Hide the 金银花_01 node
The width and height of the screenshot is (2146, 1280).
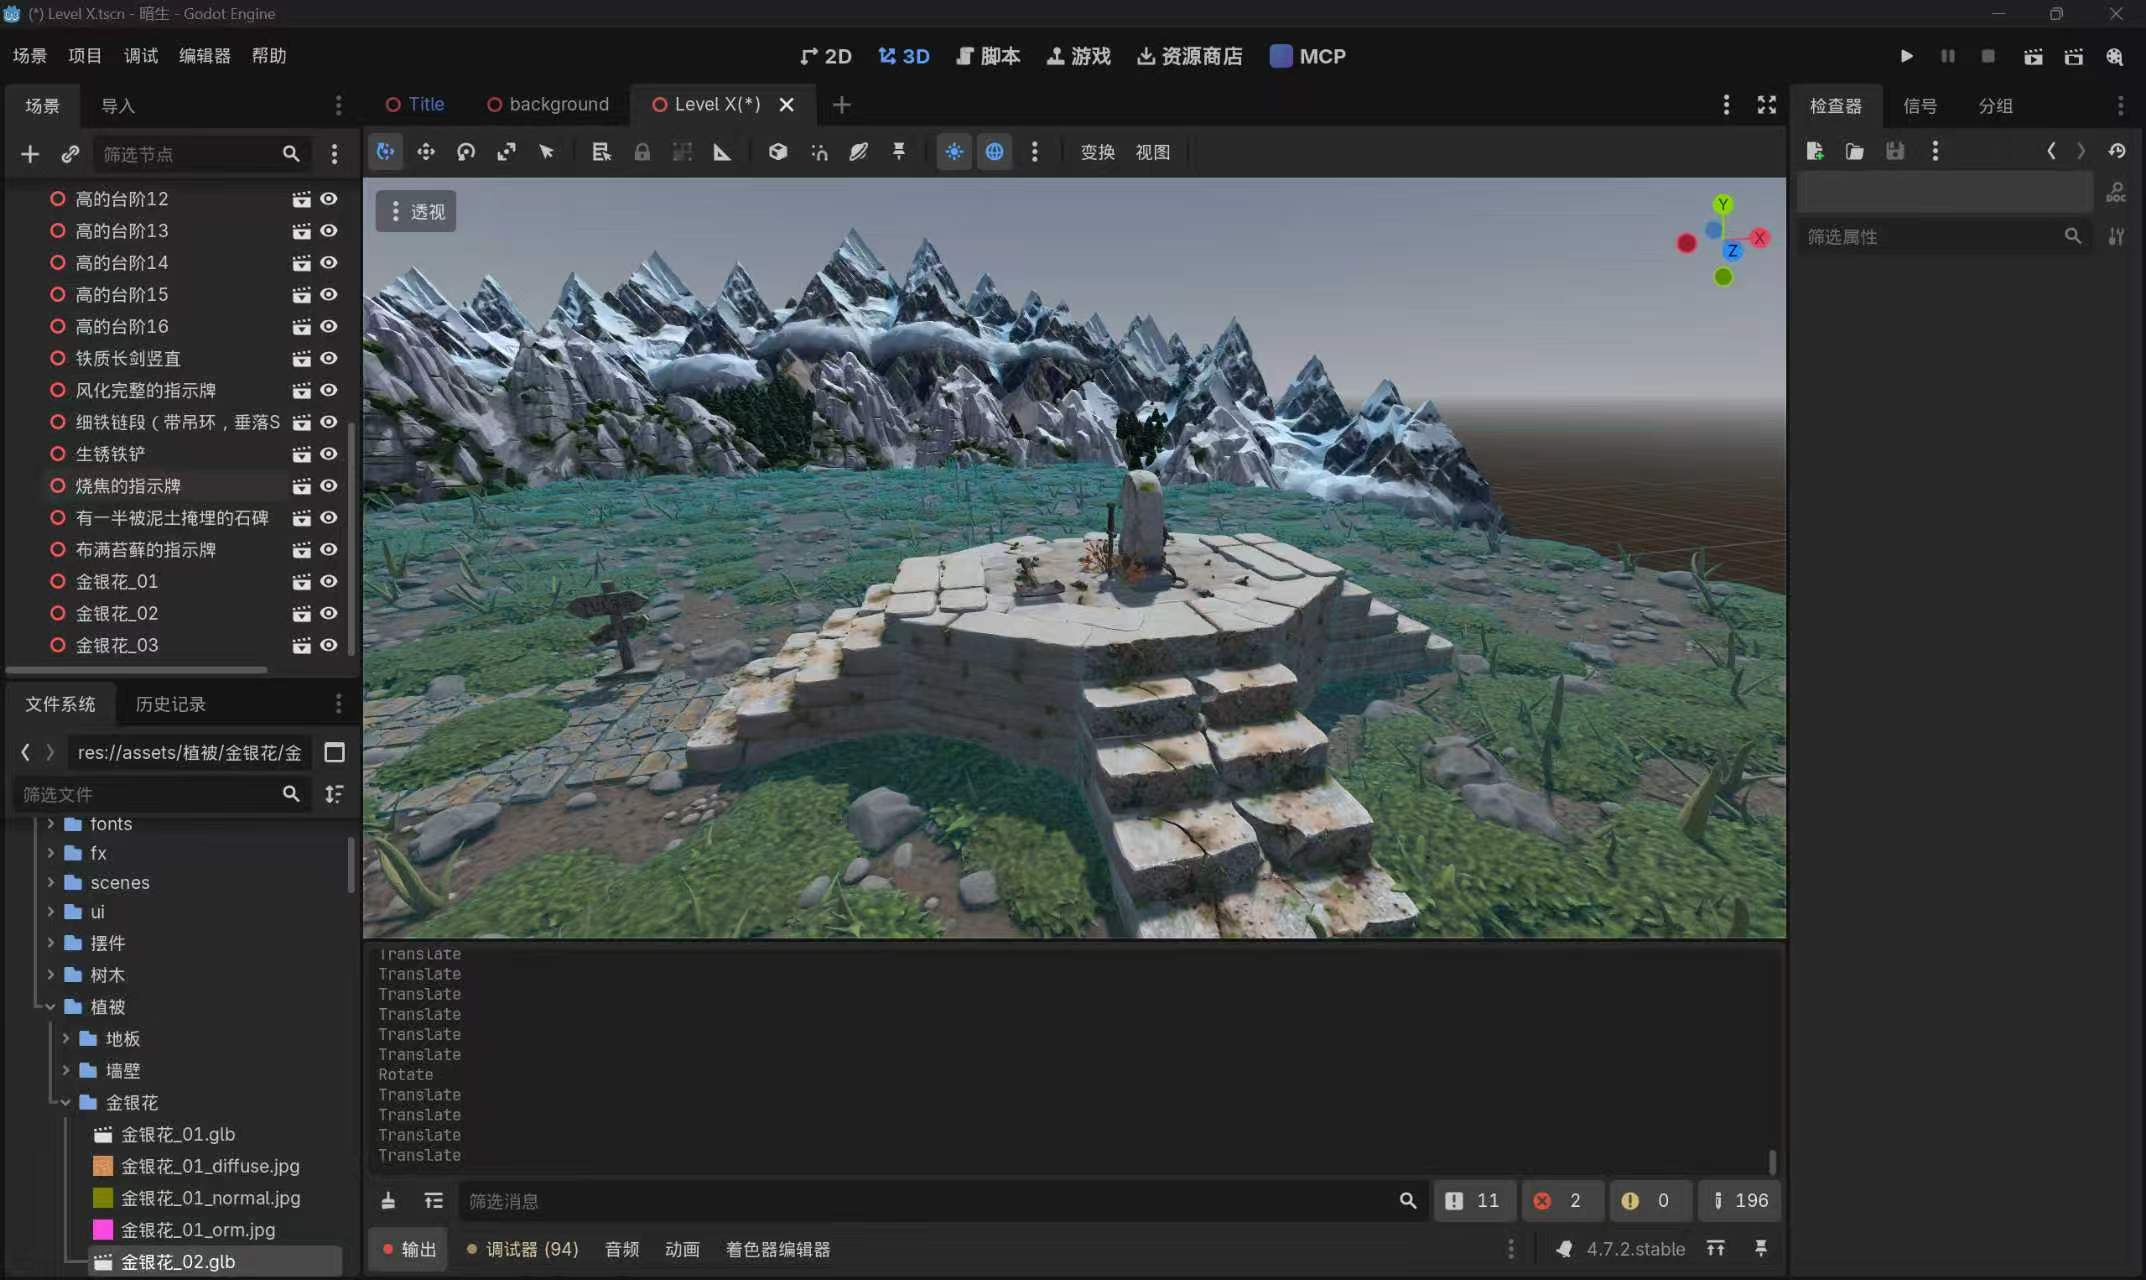[x=328, y=581]
